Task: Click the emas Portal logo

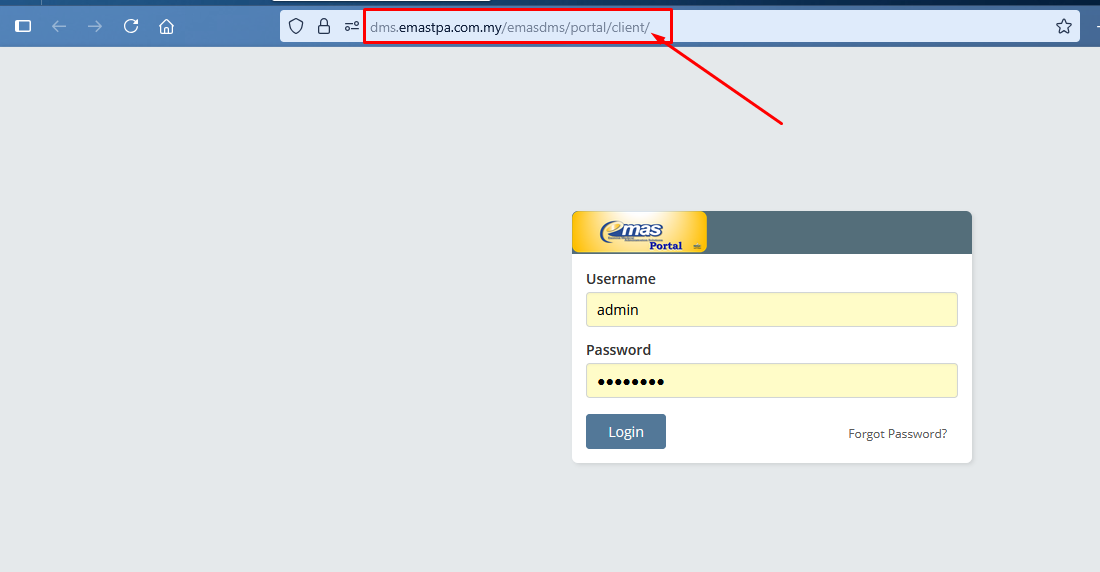Action: pyautogui.click(x=640, y=232)
